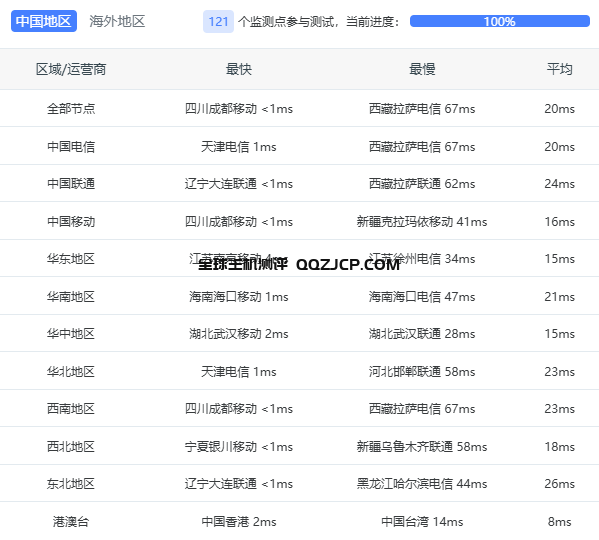Click 中国香港 2ms cell
599x540 pixels.
pos(239,522)
